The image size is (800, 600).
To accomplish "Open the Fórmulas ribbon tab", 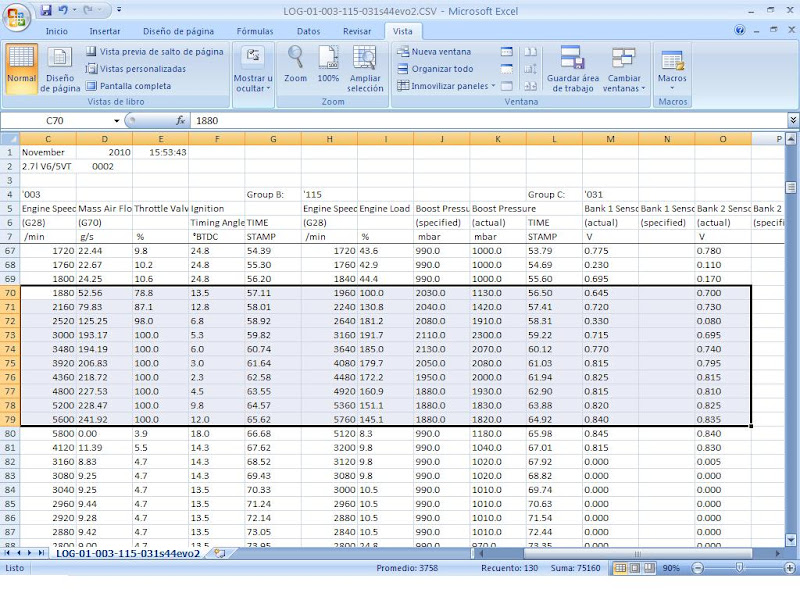I will coord(254,31).
